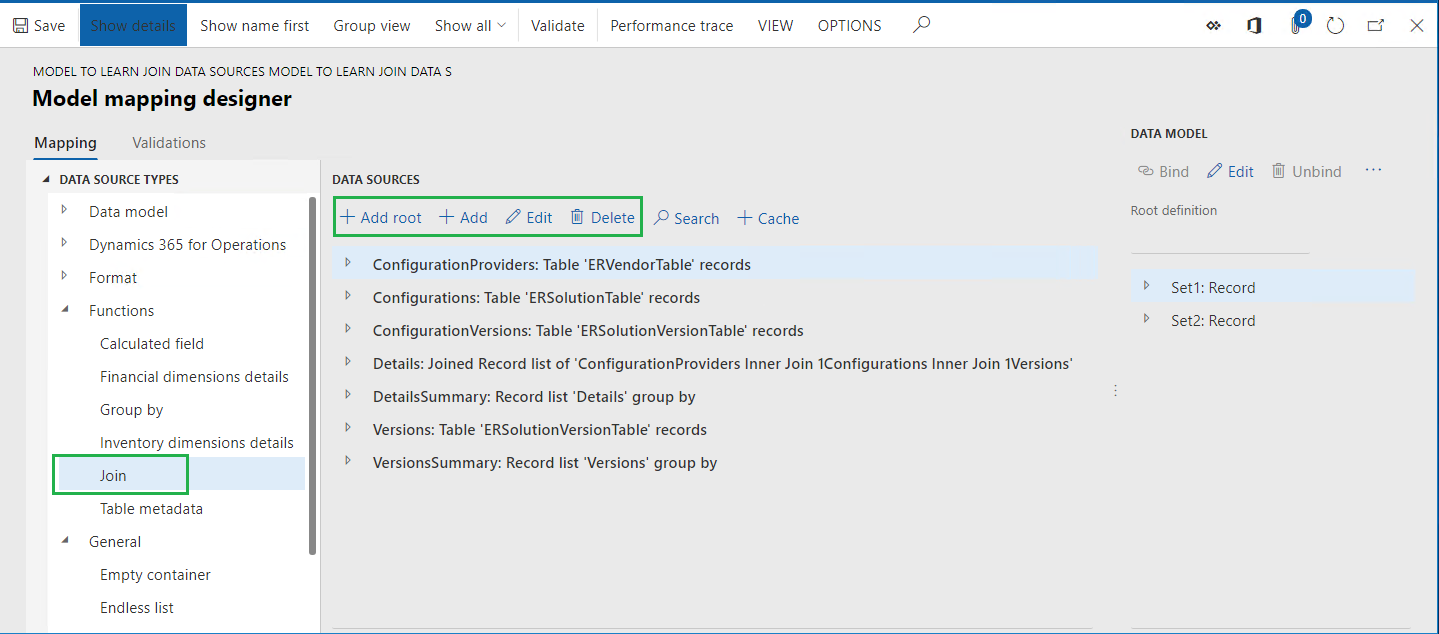Open the Power Apps diamond icon
1439x634 pixels.
tap(1214, 26)
